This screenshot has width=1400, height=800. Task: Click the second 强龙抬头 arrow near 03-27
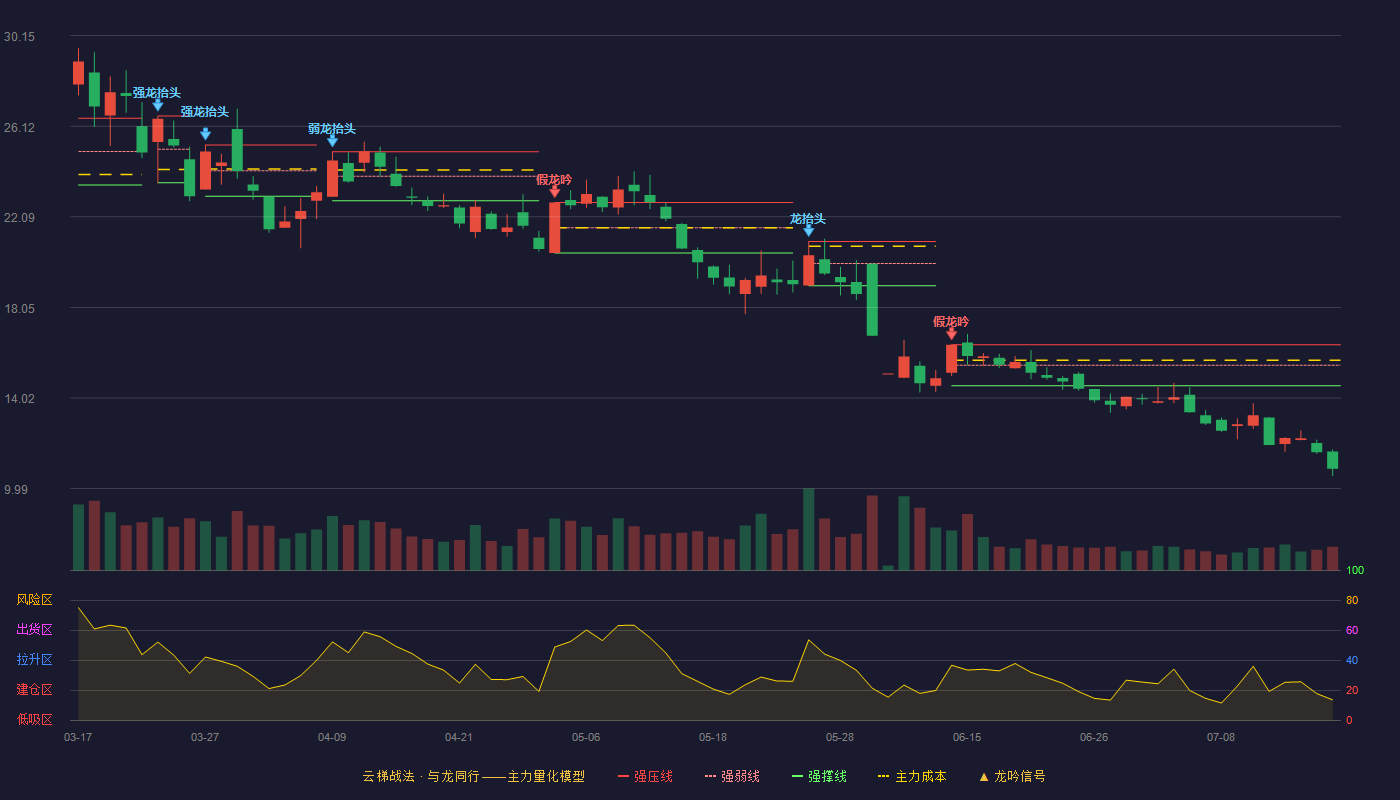click(x=205, y=134)
